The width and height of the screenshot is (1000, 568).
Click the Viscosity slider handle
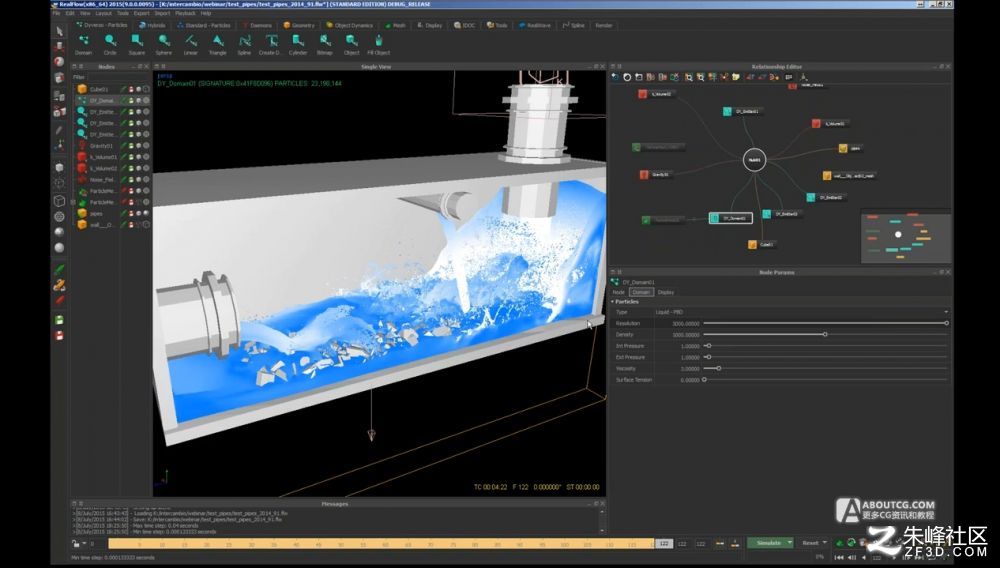pos(719,368)
